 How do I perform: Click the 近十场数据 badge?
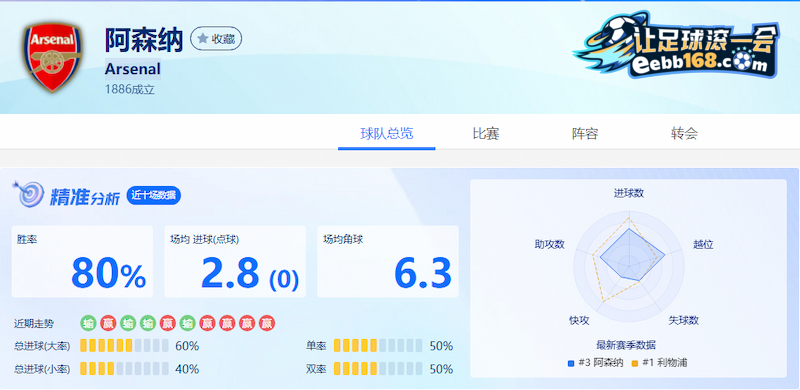154,196
